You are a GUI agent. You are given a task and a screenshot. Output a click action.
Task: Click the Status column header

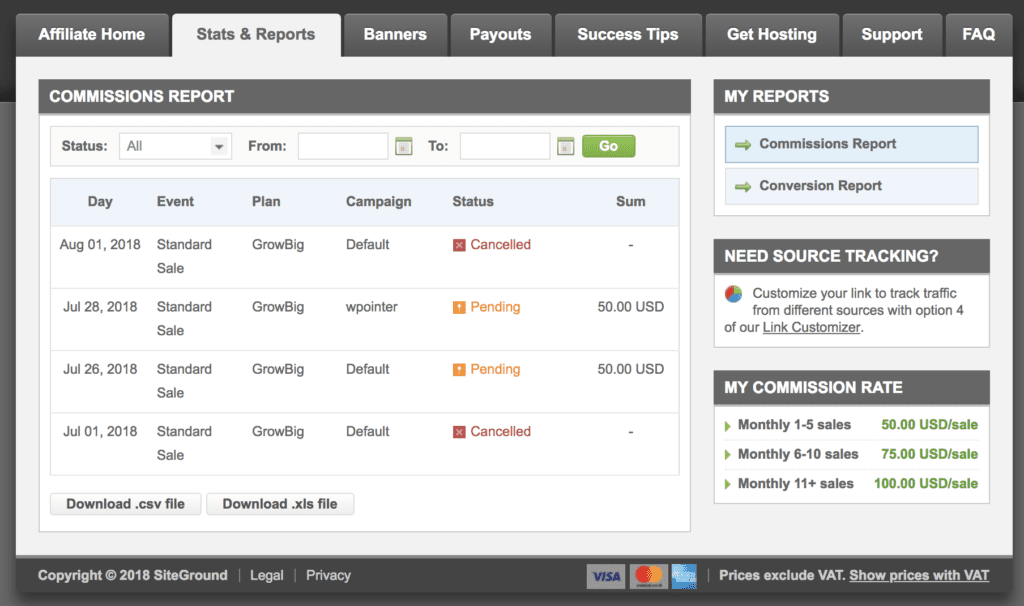point(473,202)
